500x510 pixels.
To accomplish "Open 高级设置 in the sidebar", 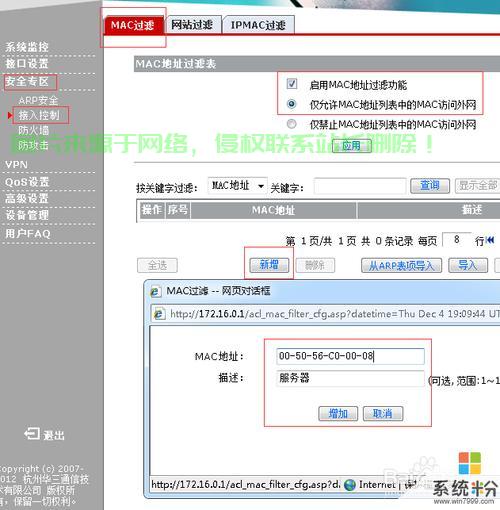I will point(27,199).
